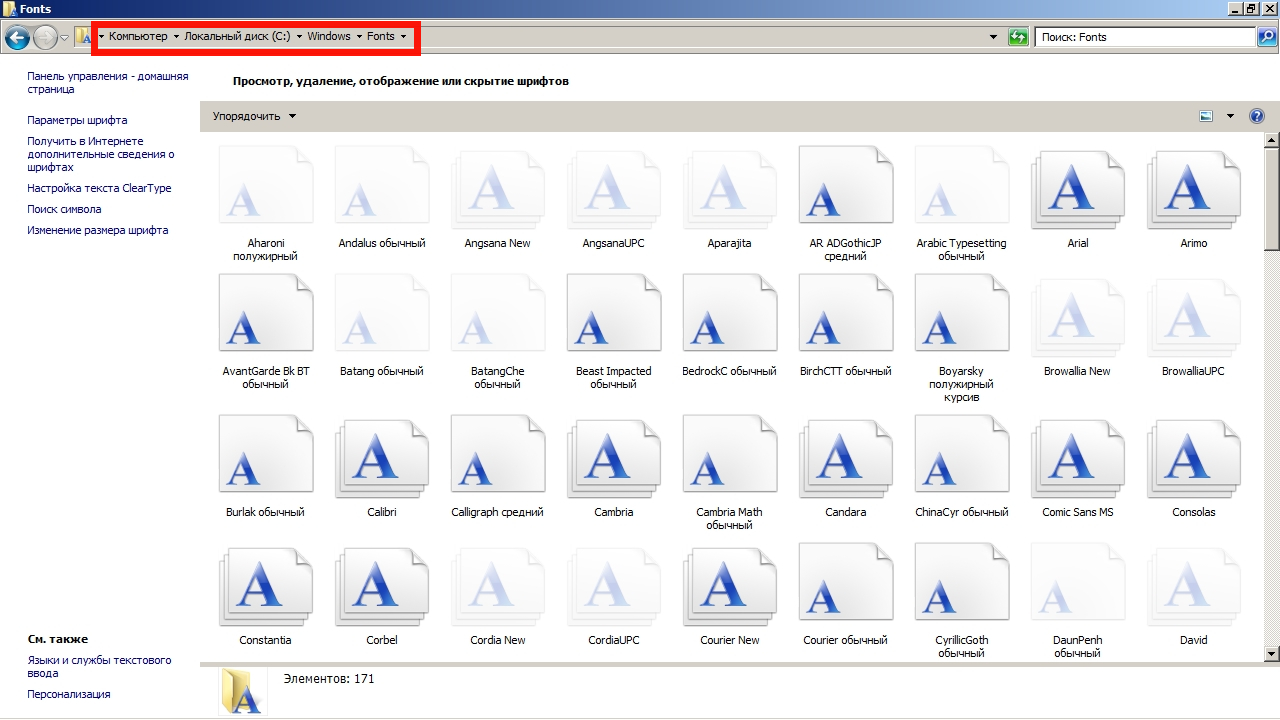Click the vertical scrollbar thumb of the font list
The height and width of the screenshot is (720, 1280).
click(x=1272, y=199)
